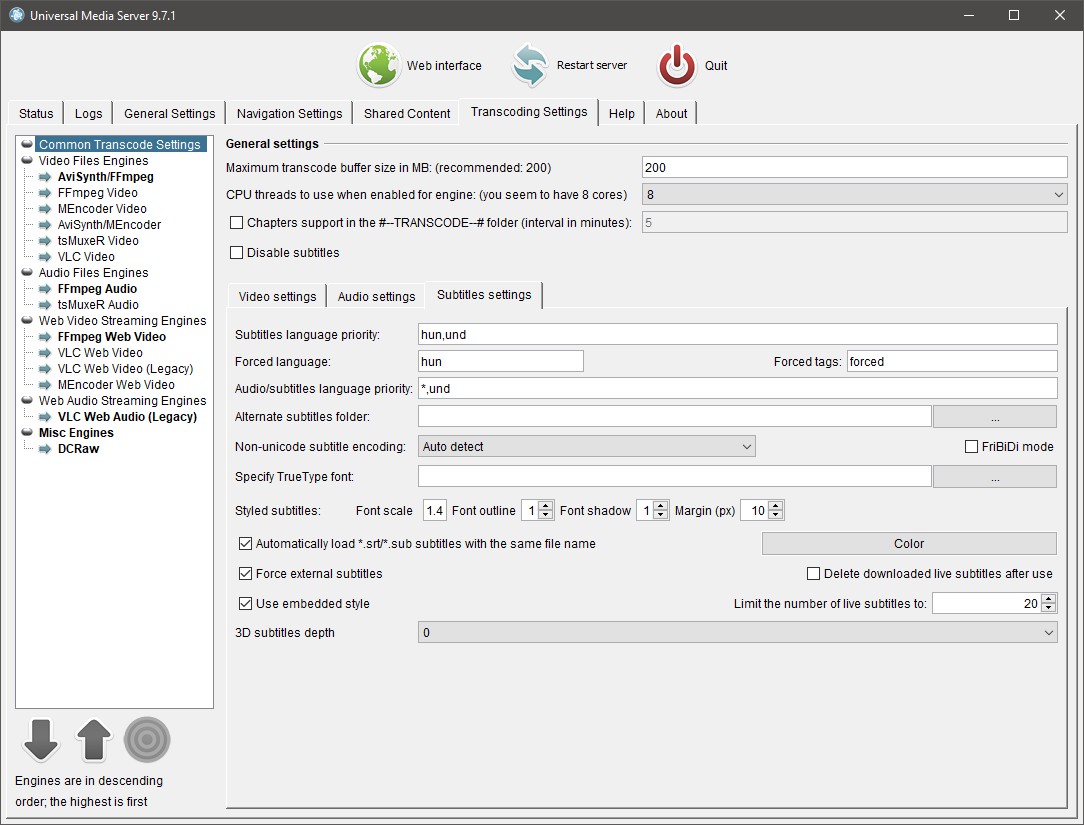Collapse the Misc Engines node
1084x825 pixels.
pos(27,432)
